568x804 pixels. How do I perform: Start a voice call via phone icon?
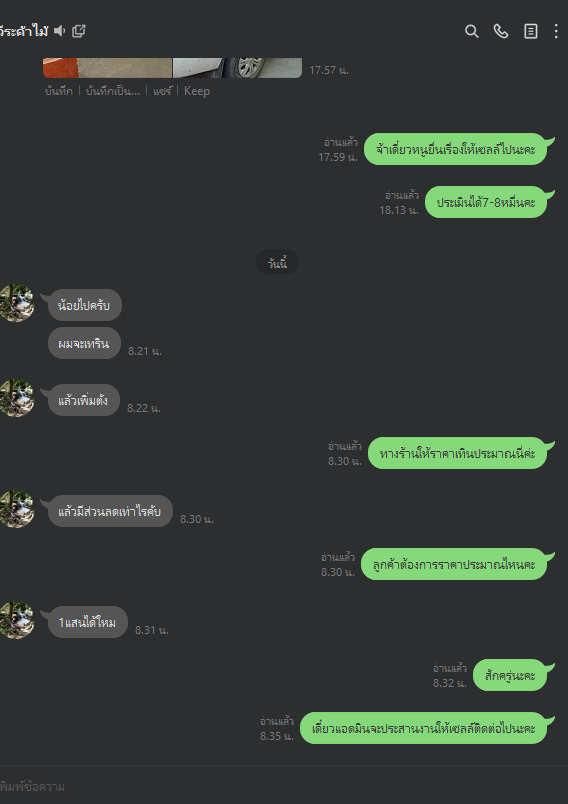pyautogui.click(x=501, y=31)
